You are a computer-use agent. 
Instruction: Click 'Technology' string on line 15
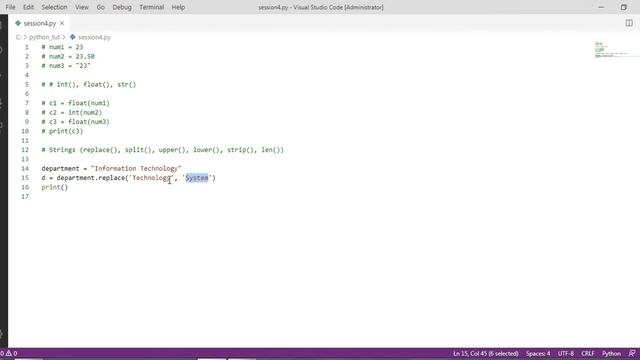click(151, 178)
